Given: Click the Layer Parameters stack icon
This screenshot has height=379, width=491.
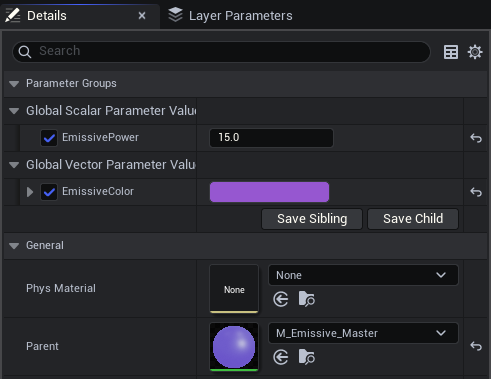Looking at the screenshot, I should point(175,15).
